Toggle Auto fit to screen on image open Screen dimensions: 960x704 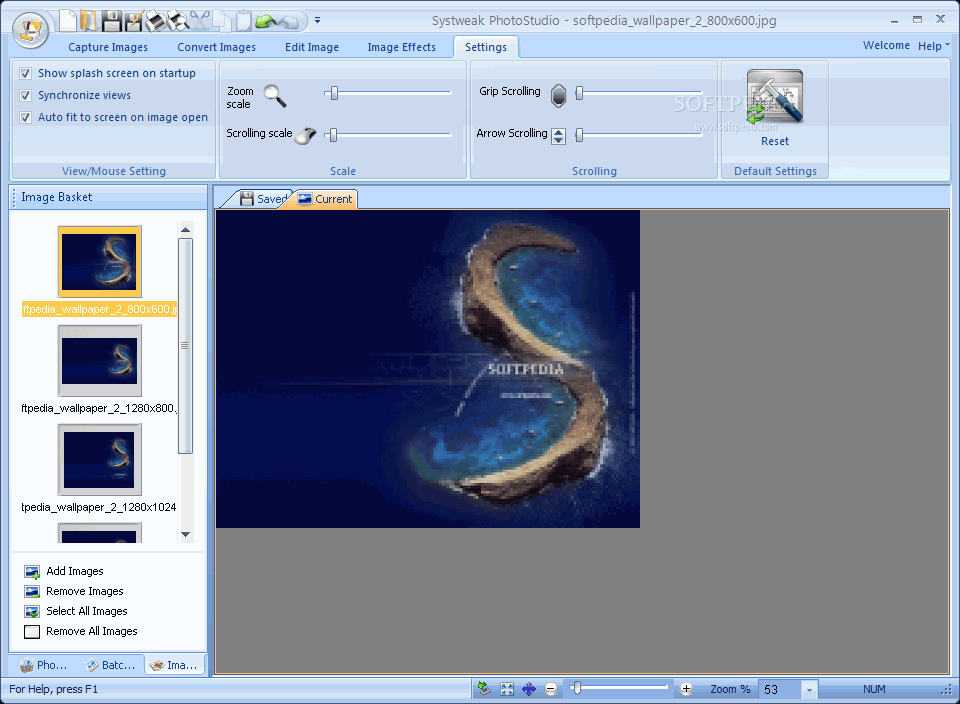coord(25,118)
